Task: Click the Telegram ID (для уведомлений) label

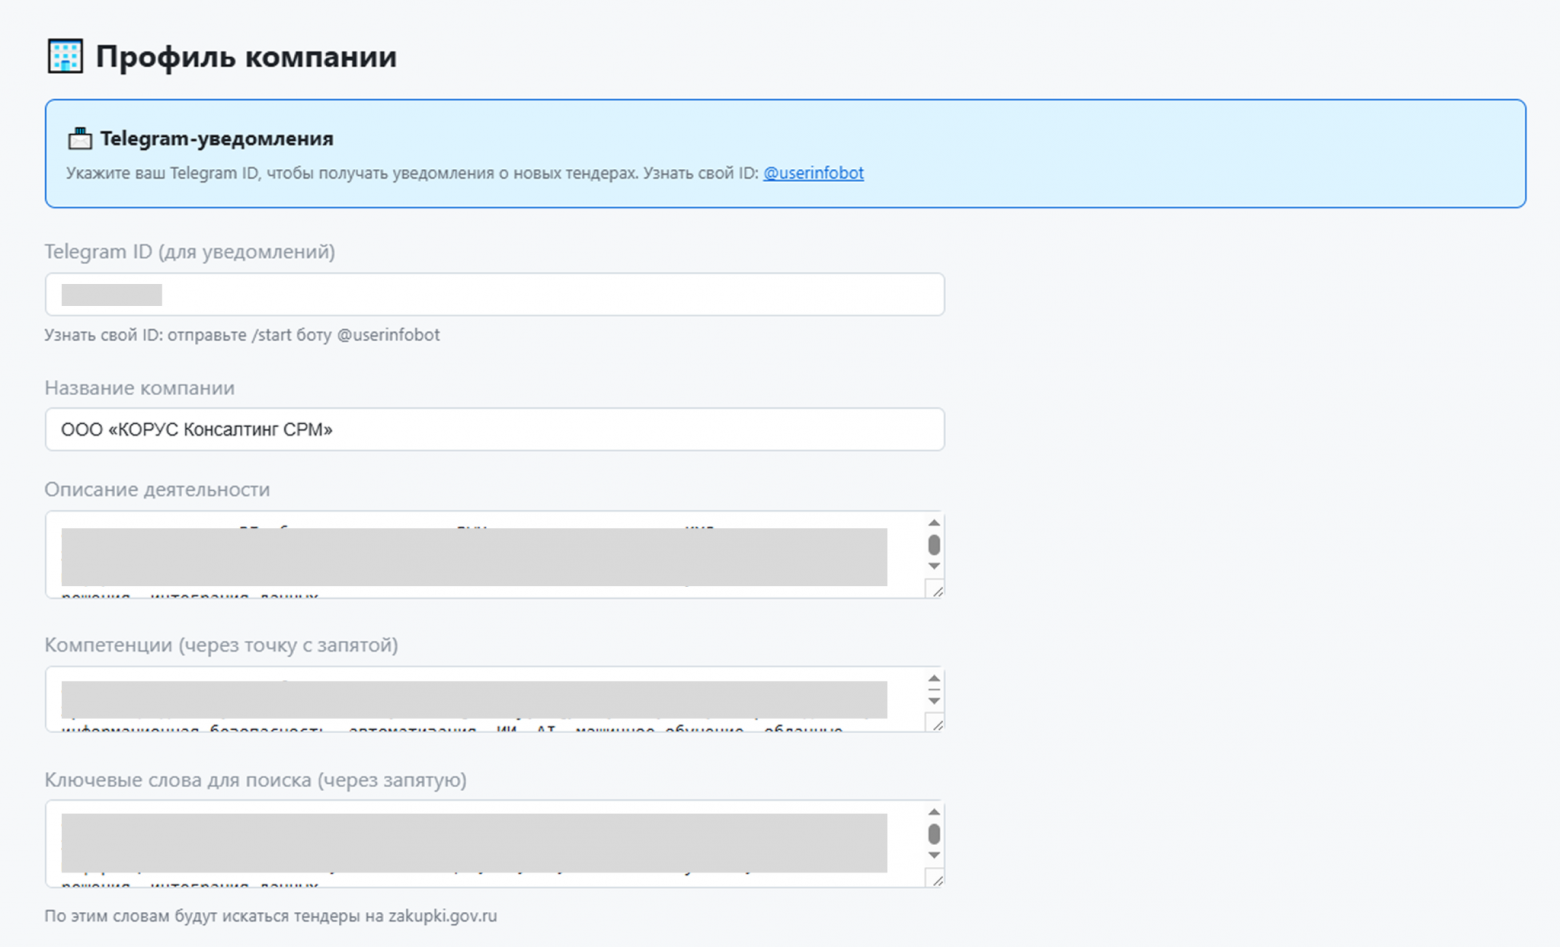Action: tap(190, 252)
